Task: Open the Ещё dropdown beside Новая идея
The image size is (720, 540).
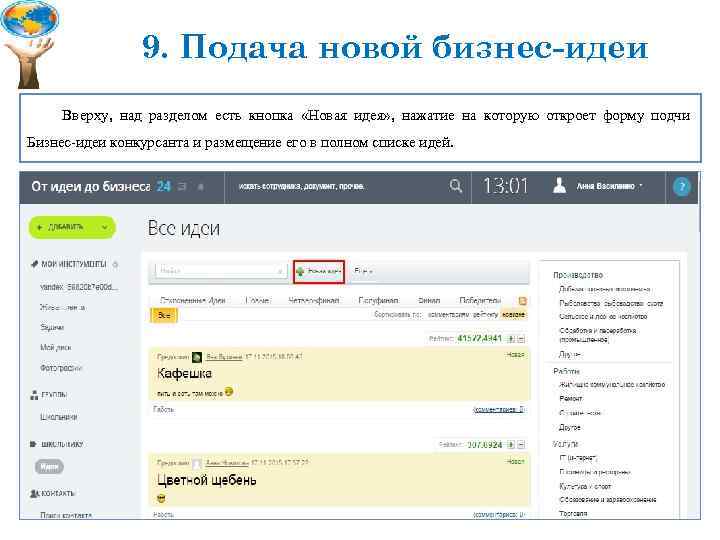Action: (363, 271)
